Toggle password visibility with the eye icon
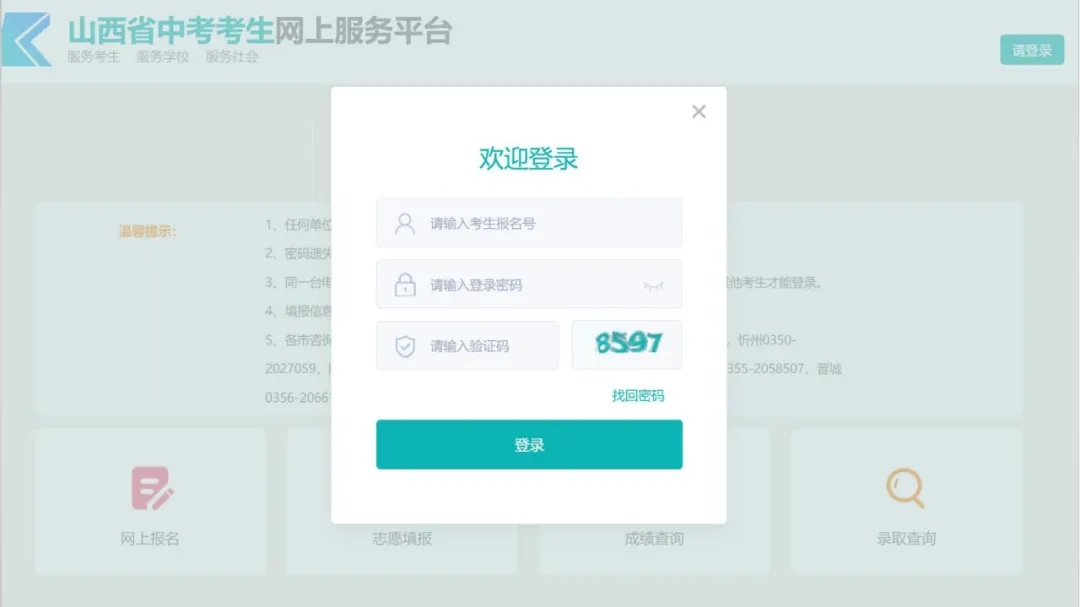 (x=653, y=286)
